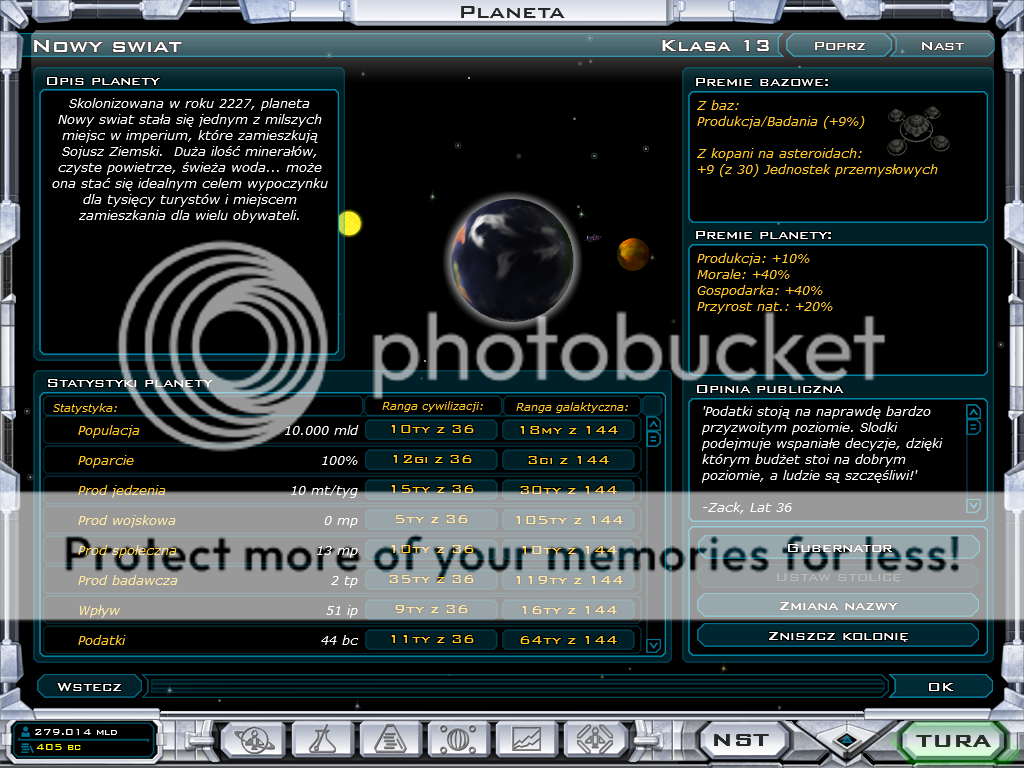Confirm with the OK button
The width and height of the screenshot is (1024, 768).
coord(941,687)
